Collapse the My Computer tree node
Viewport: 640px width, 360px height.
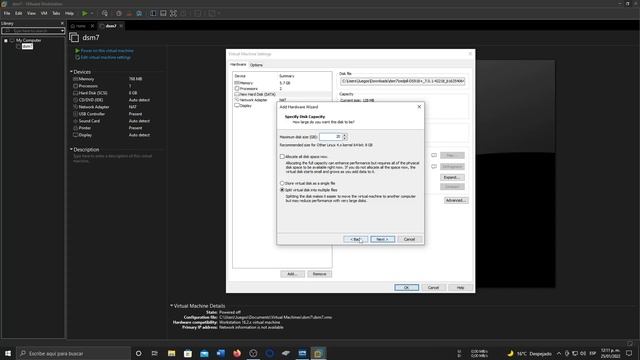[6, 41]
